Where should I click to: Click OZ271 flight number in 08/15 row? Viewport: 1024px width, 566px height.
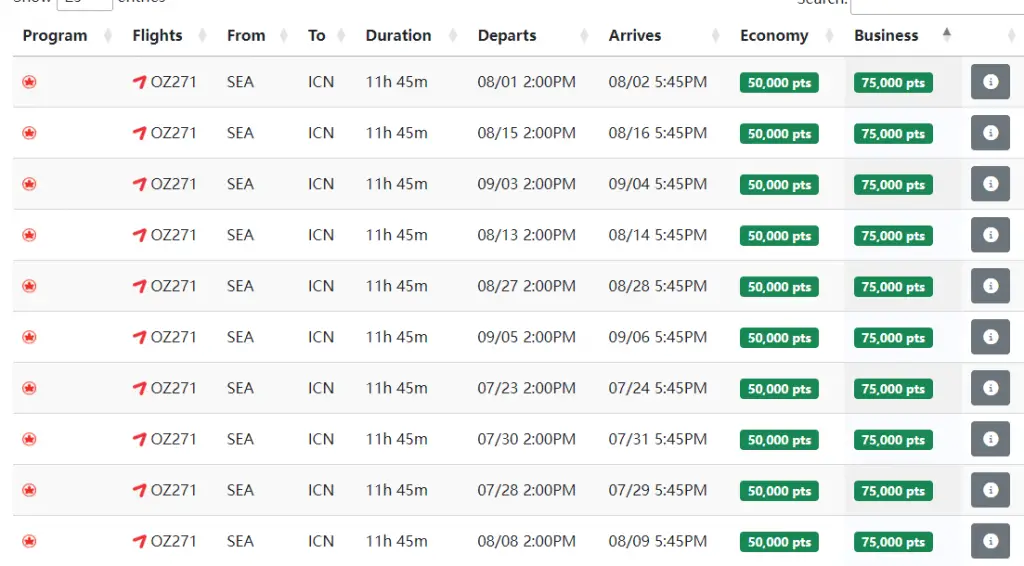(173, 133)
